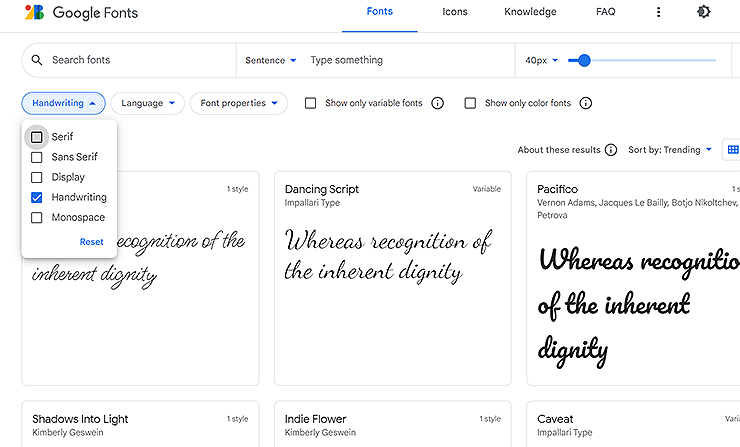Screen dimensions: 740x447
Task: Click the Dancing Script preview text
Action: coord(387,256)
